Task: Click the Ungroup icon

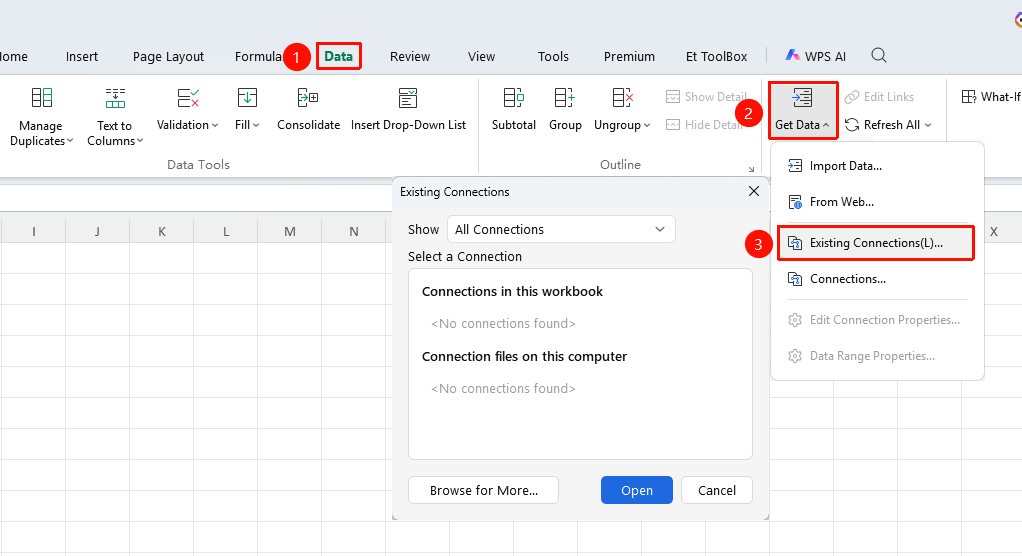Action: tap(622, 98)
